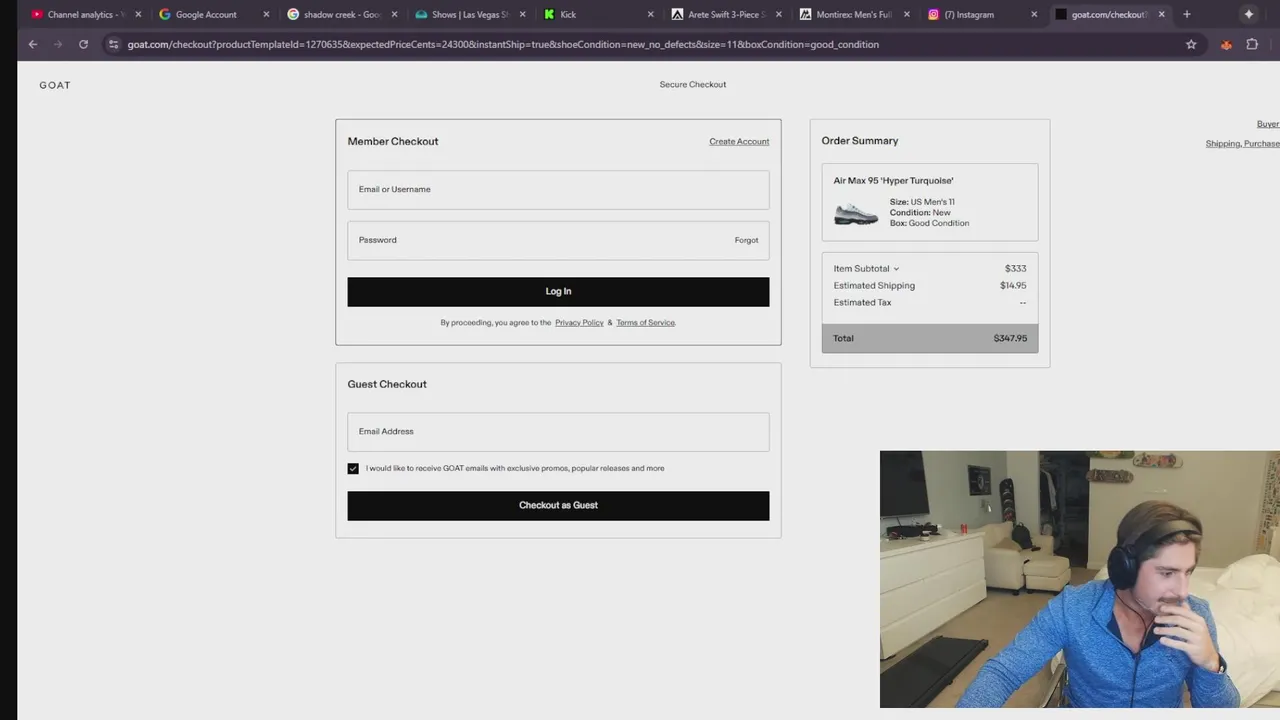Screen dimensions: 1280x720
Task: Close the Instagram tab
Action: pyautogui.click(x=1034, y=14)
